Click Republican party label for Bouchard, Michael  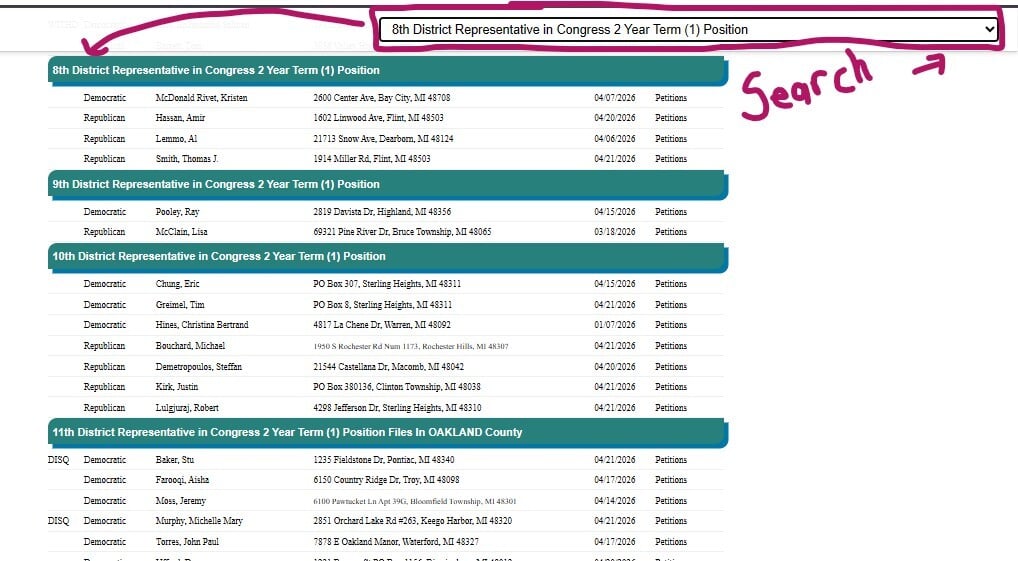tap(104, 345)
